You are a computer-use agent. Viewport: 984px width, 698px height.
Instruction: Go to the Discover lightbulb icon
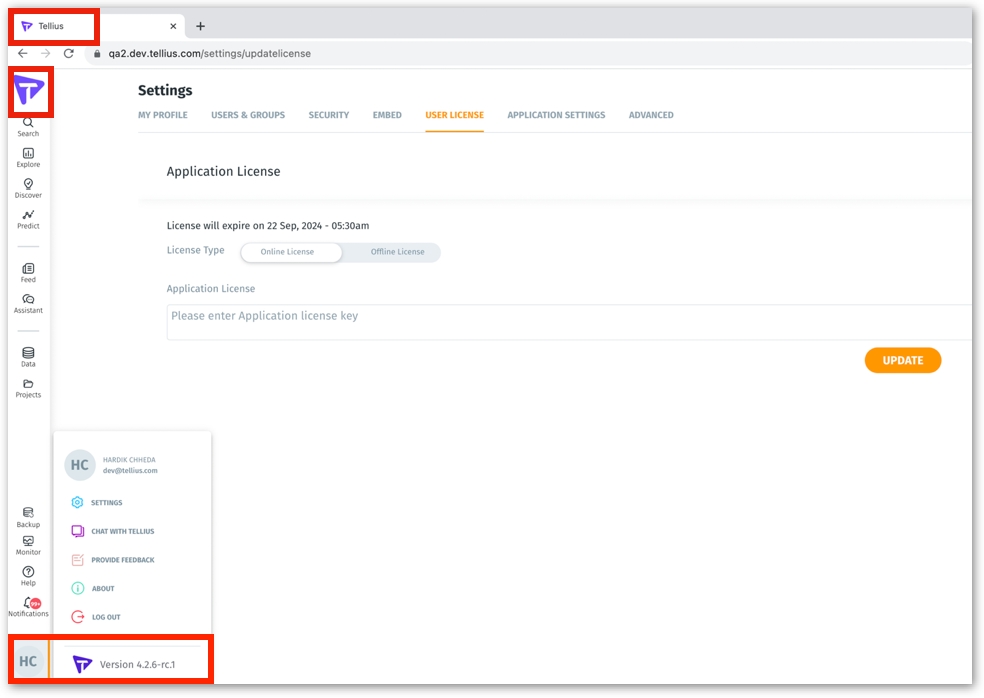pyautogui.click(x=28, y=185)
